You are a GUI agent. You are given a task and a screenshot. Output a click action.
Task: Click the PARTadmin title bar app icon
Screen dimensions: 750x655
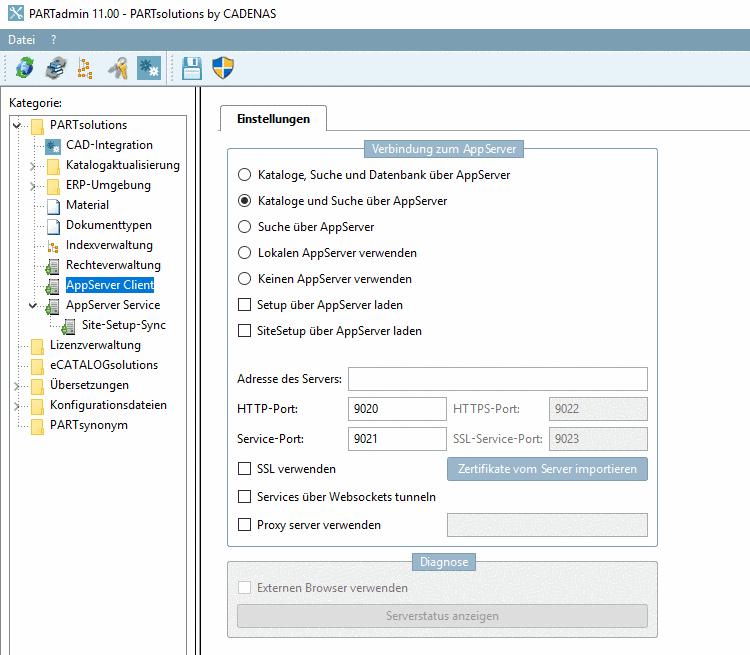coord(16,13)
